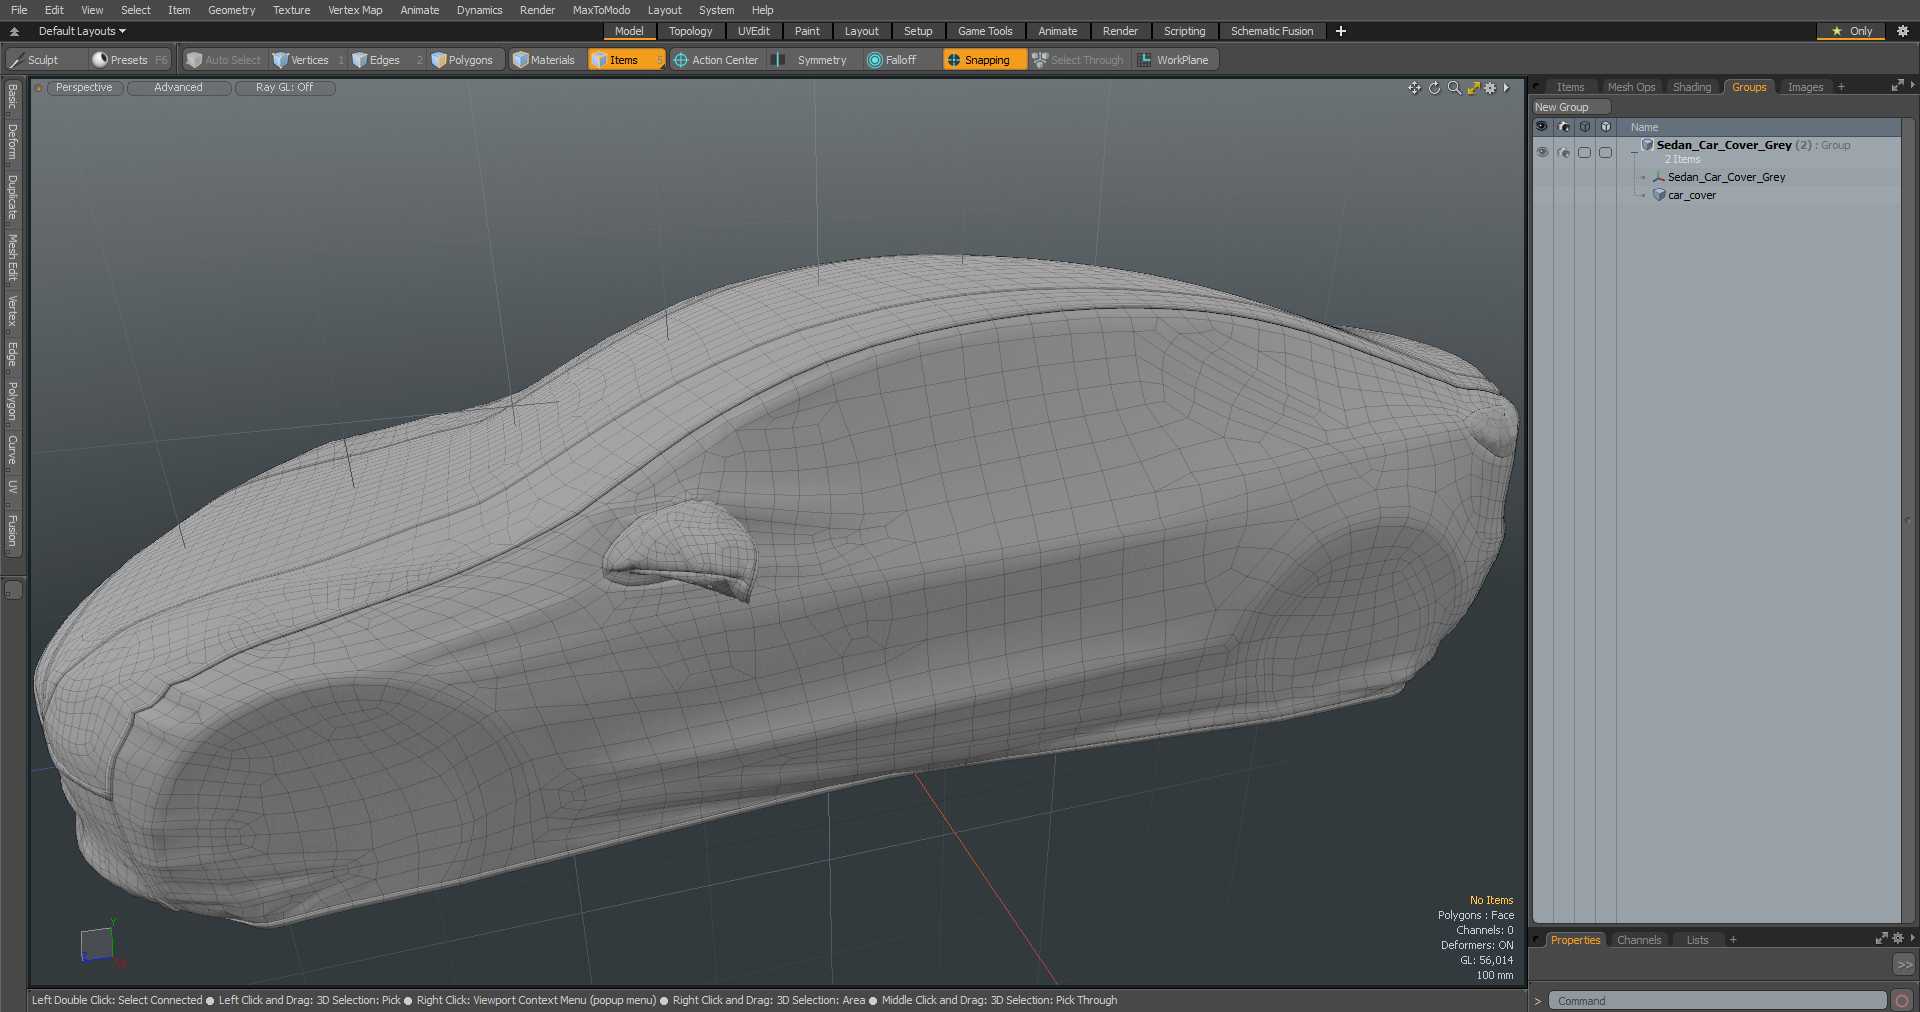Open the Ray GL: Off dropdown
Viewport: 1920px width, 1012px height.
pos(284,88)
